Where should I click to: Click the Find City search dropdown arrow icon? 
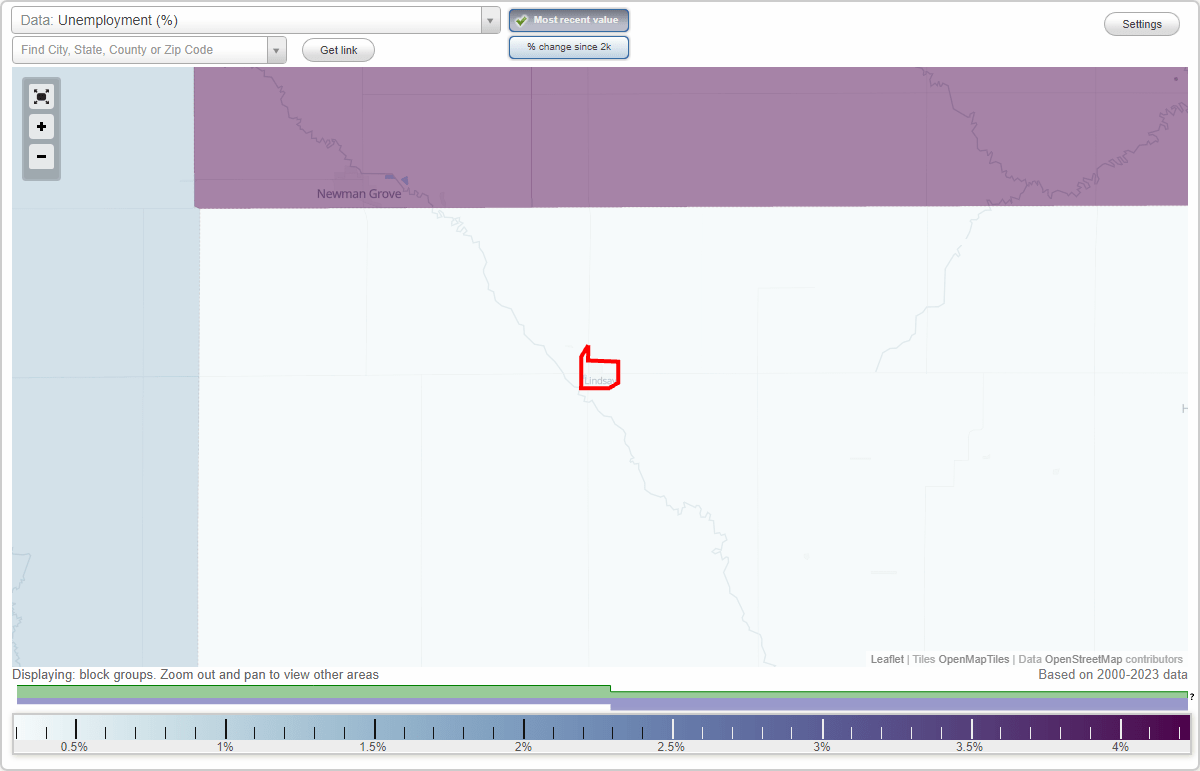[x=276, y=49]
